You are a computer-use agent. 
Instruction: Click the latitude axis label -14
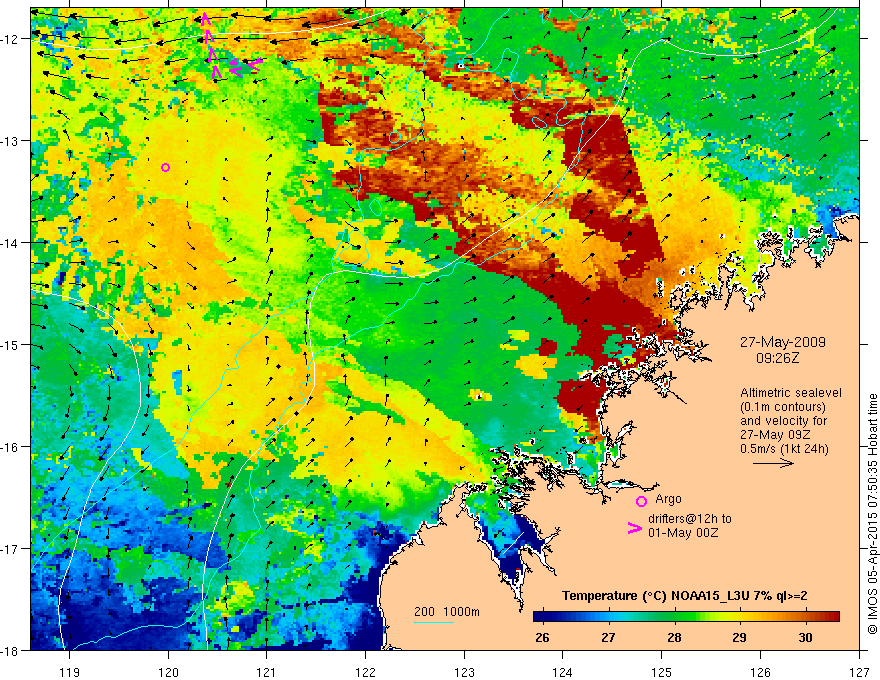pyautogui.click(x=10, y=243)
